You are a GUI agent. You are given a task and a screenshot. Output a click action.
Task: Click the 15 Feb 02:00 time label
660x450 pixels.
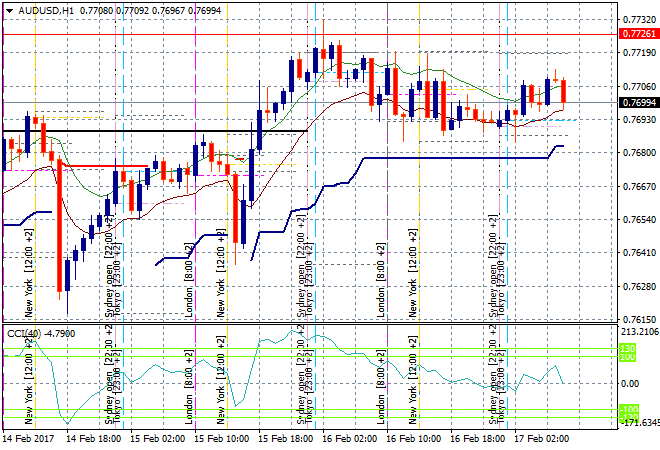click(157, 439)
